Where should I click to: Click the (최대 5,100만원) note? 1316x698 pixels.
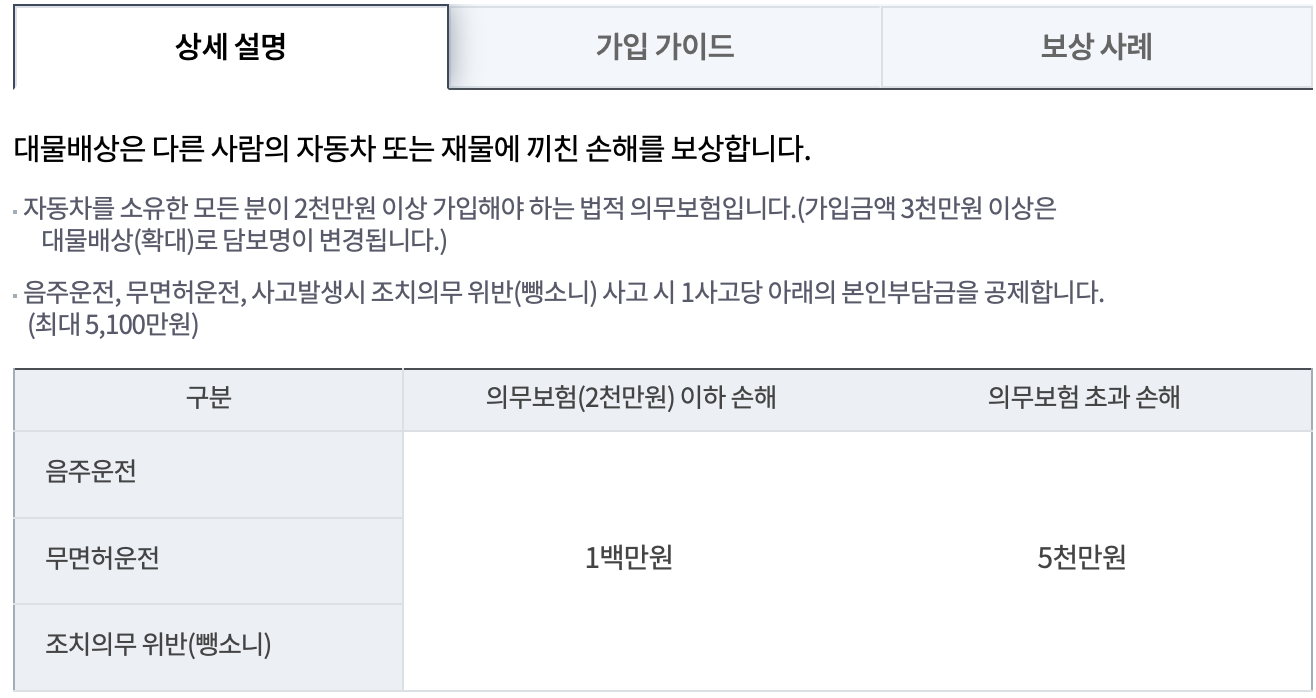113,324
